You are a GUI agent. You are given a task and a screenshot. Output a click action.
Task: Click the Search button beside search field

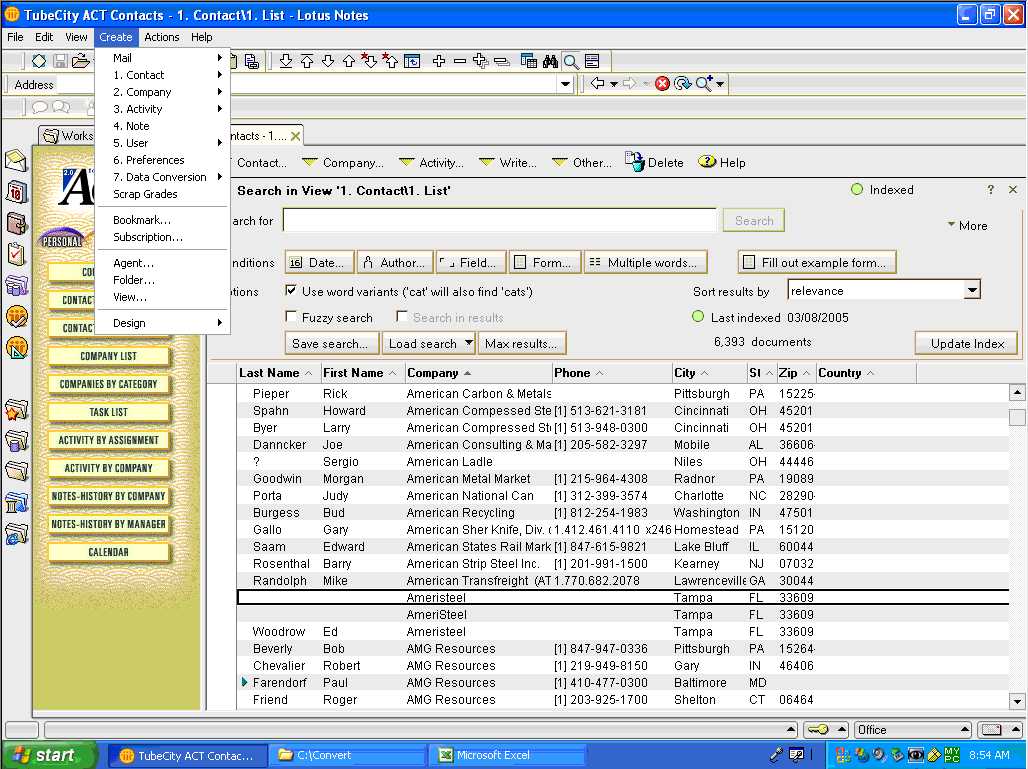point(754,220)
